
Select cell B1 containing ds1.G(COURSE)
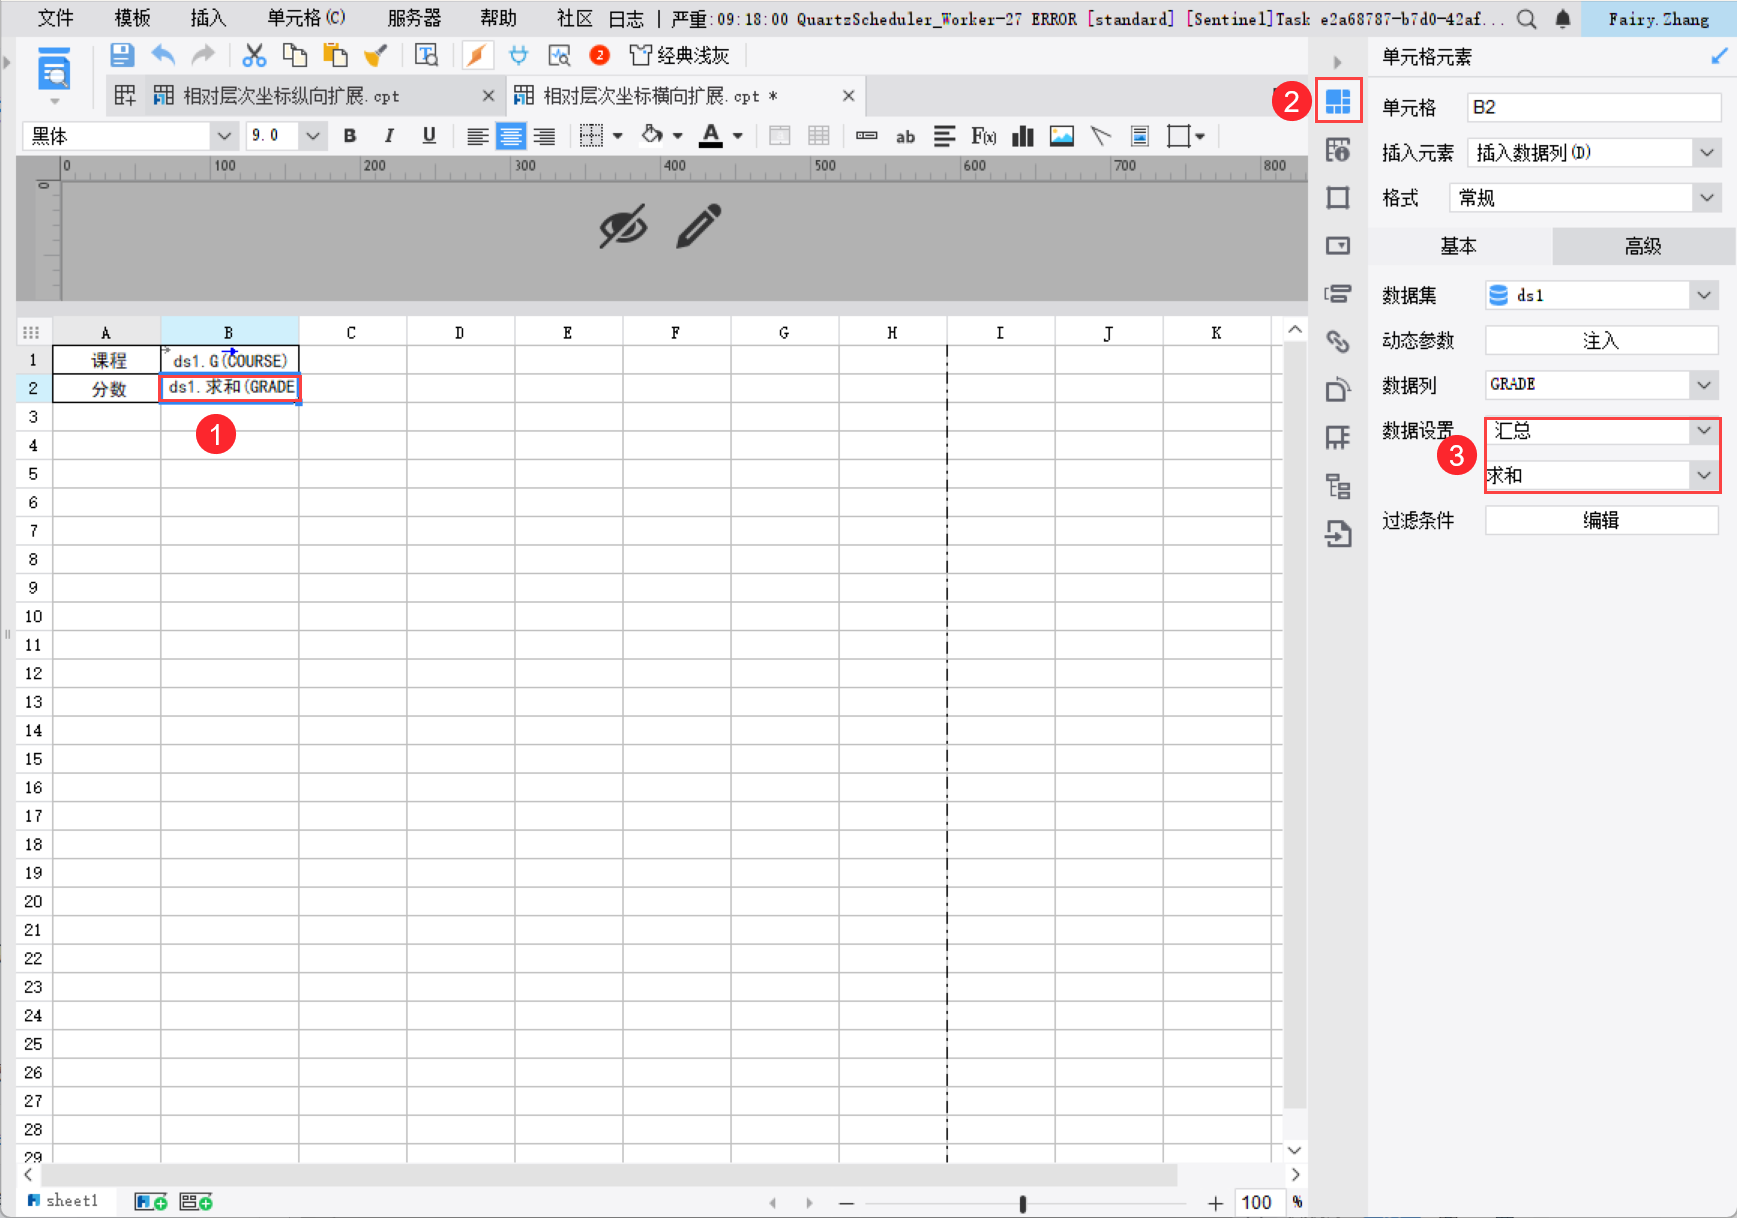[230, 360]
